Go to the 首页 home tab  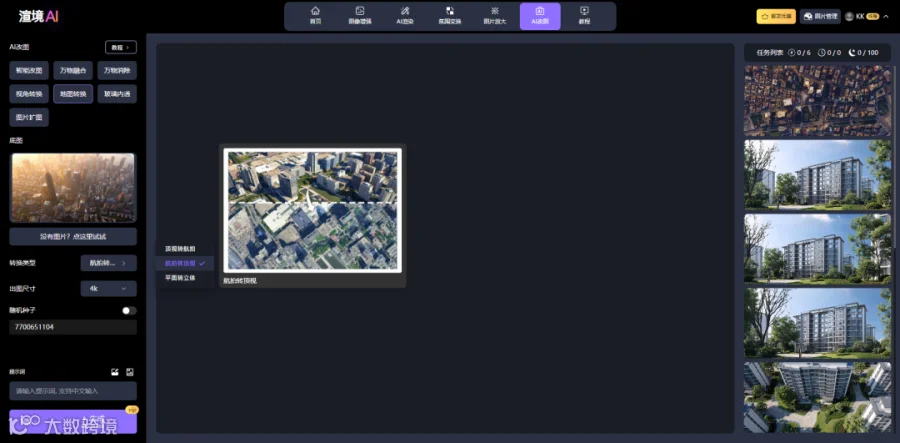coord(315,16)
